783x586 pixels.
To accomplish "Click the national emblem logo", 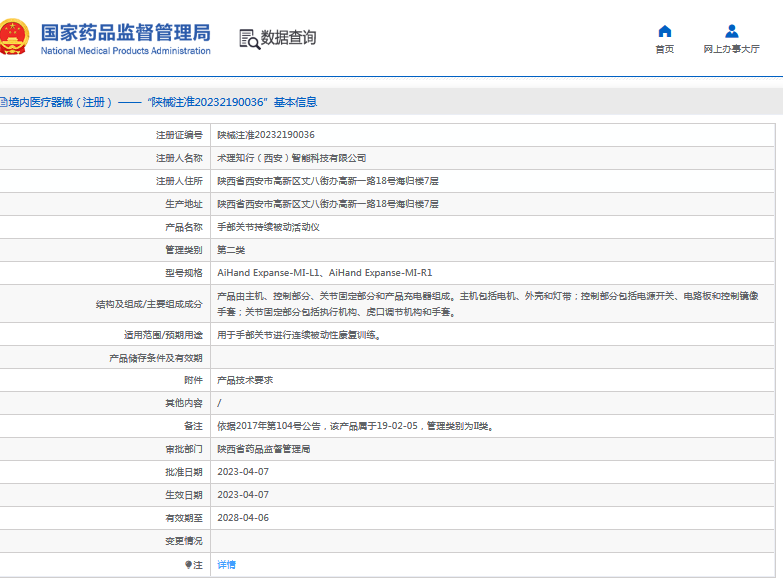I will pos(13,36).
